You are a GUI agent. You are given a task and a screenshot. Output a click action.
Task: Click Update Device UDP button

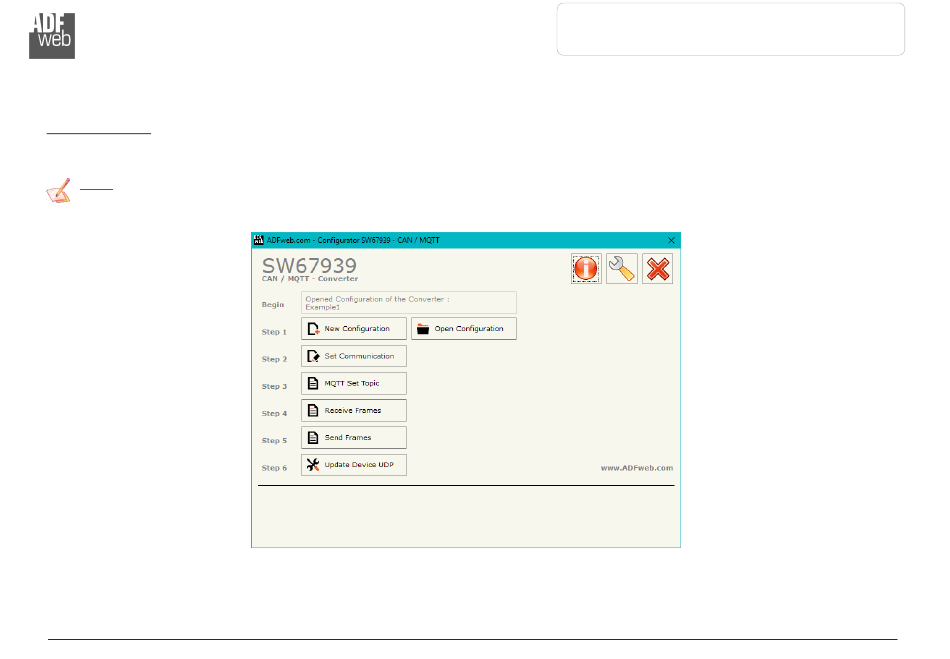pos(354,465)
